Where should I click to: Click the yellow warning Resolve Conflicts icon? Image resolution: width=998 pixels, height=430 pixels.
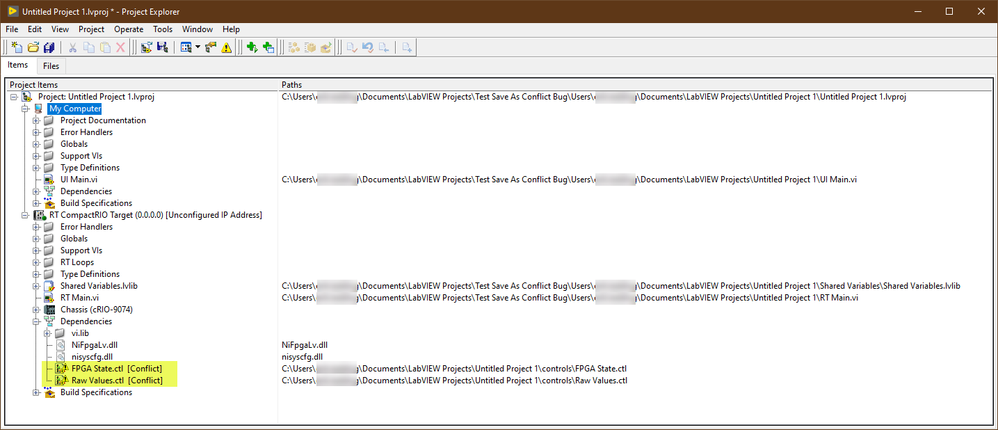click(x=227, y=47)
